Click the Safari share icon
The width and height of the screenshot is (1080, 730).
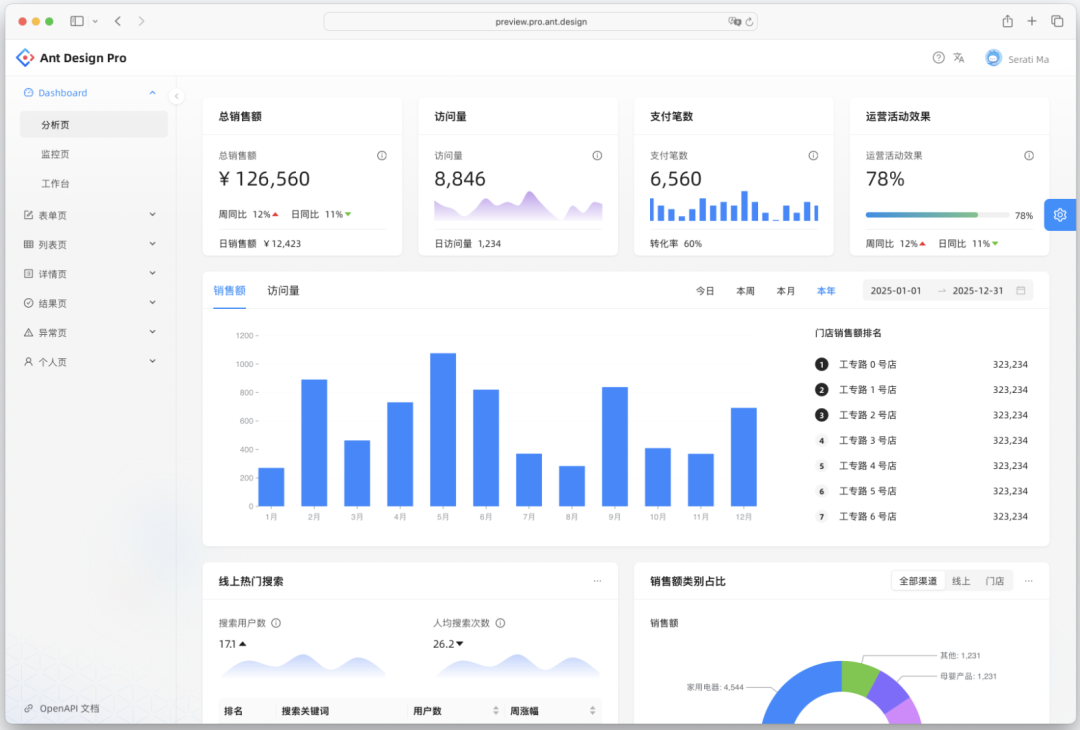pos(1008,21)
